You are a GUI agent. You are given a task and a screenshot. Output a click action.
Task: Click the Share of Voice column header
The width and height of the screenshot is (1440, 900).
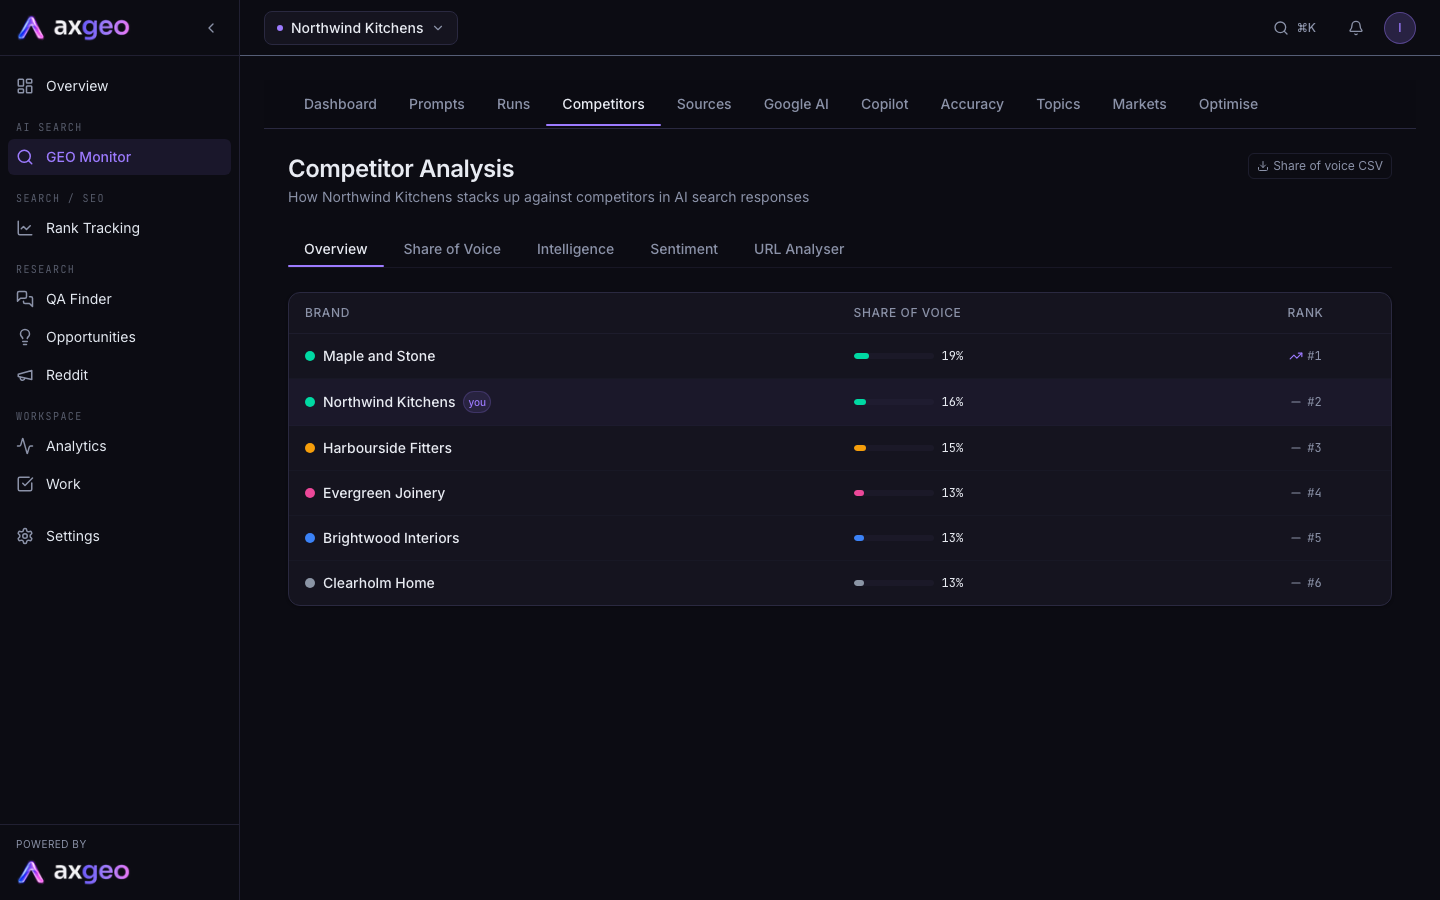907,313
